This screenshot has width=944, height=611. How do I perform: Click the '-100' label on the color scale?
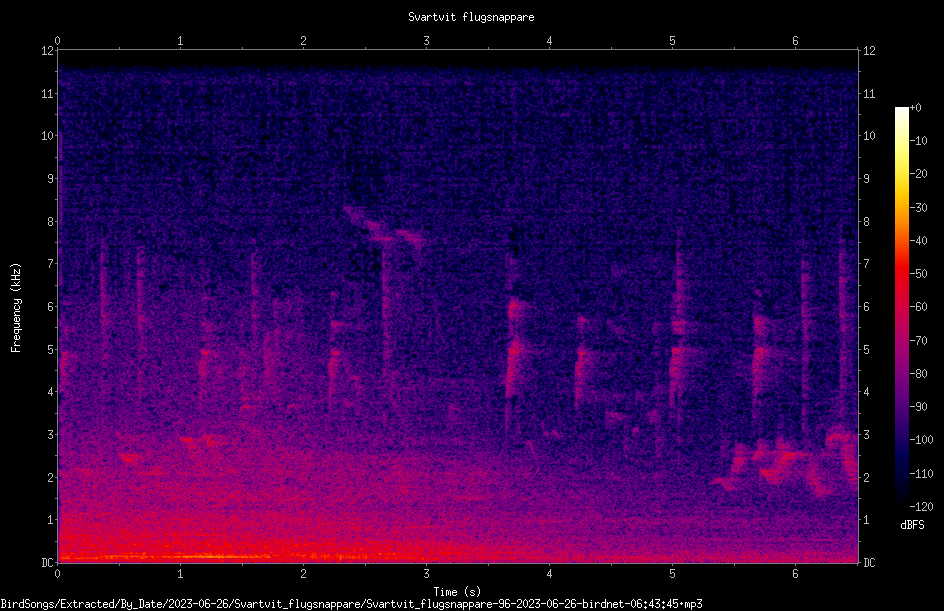921,440
